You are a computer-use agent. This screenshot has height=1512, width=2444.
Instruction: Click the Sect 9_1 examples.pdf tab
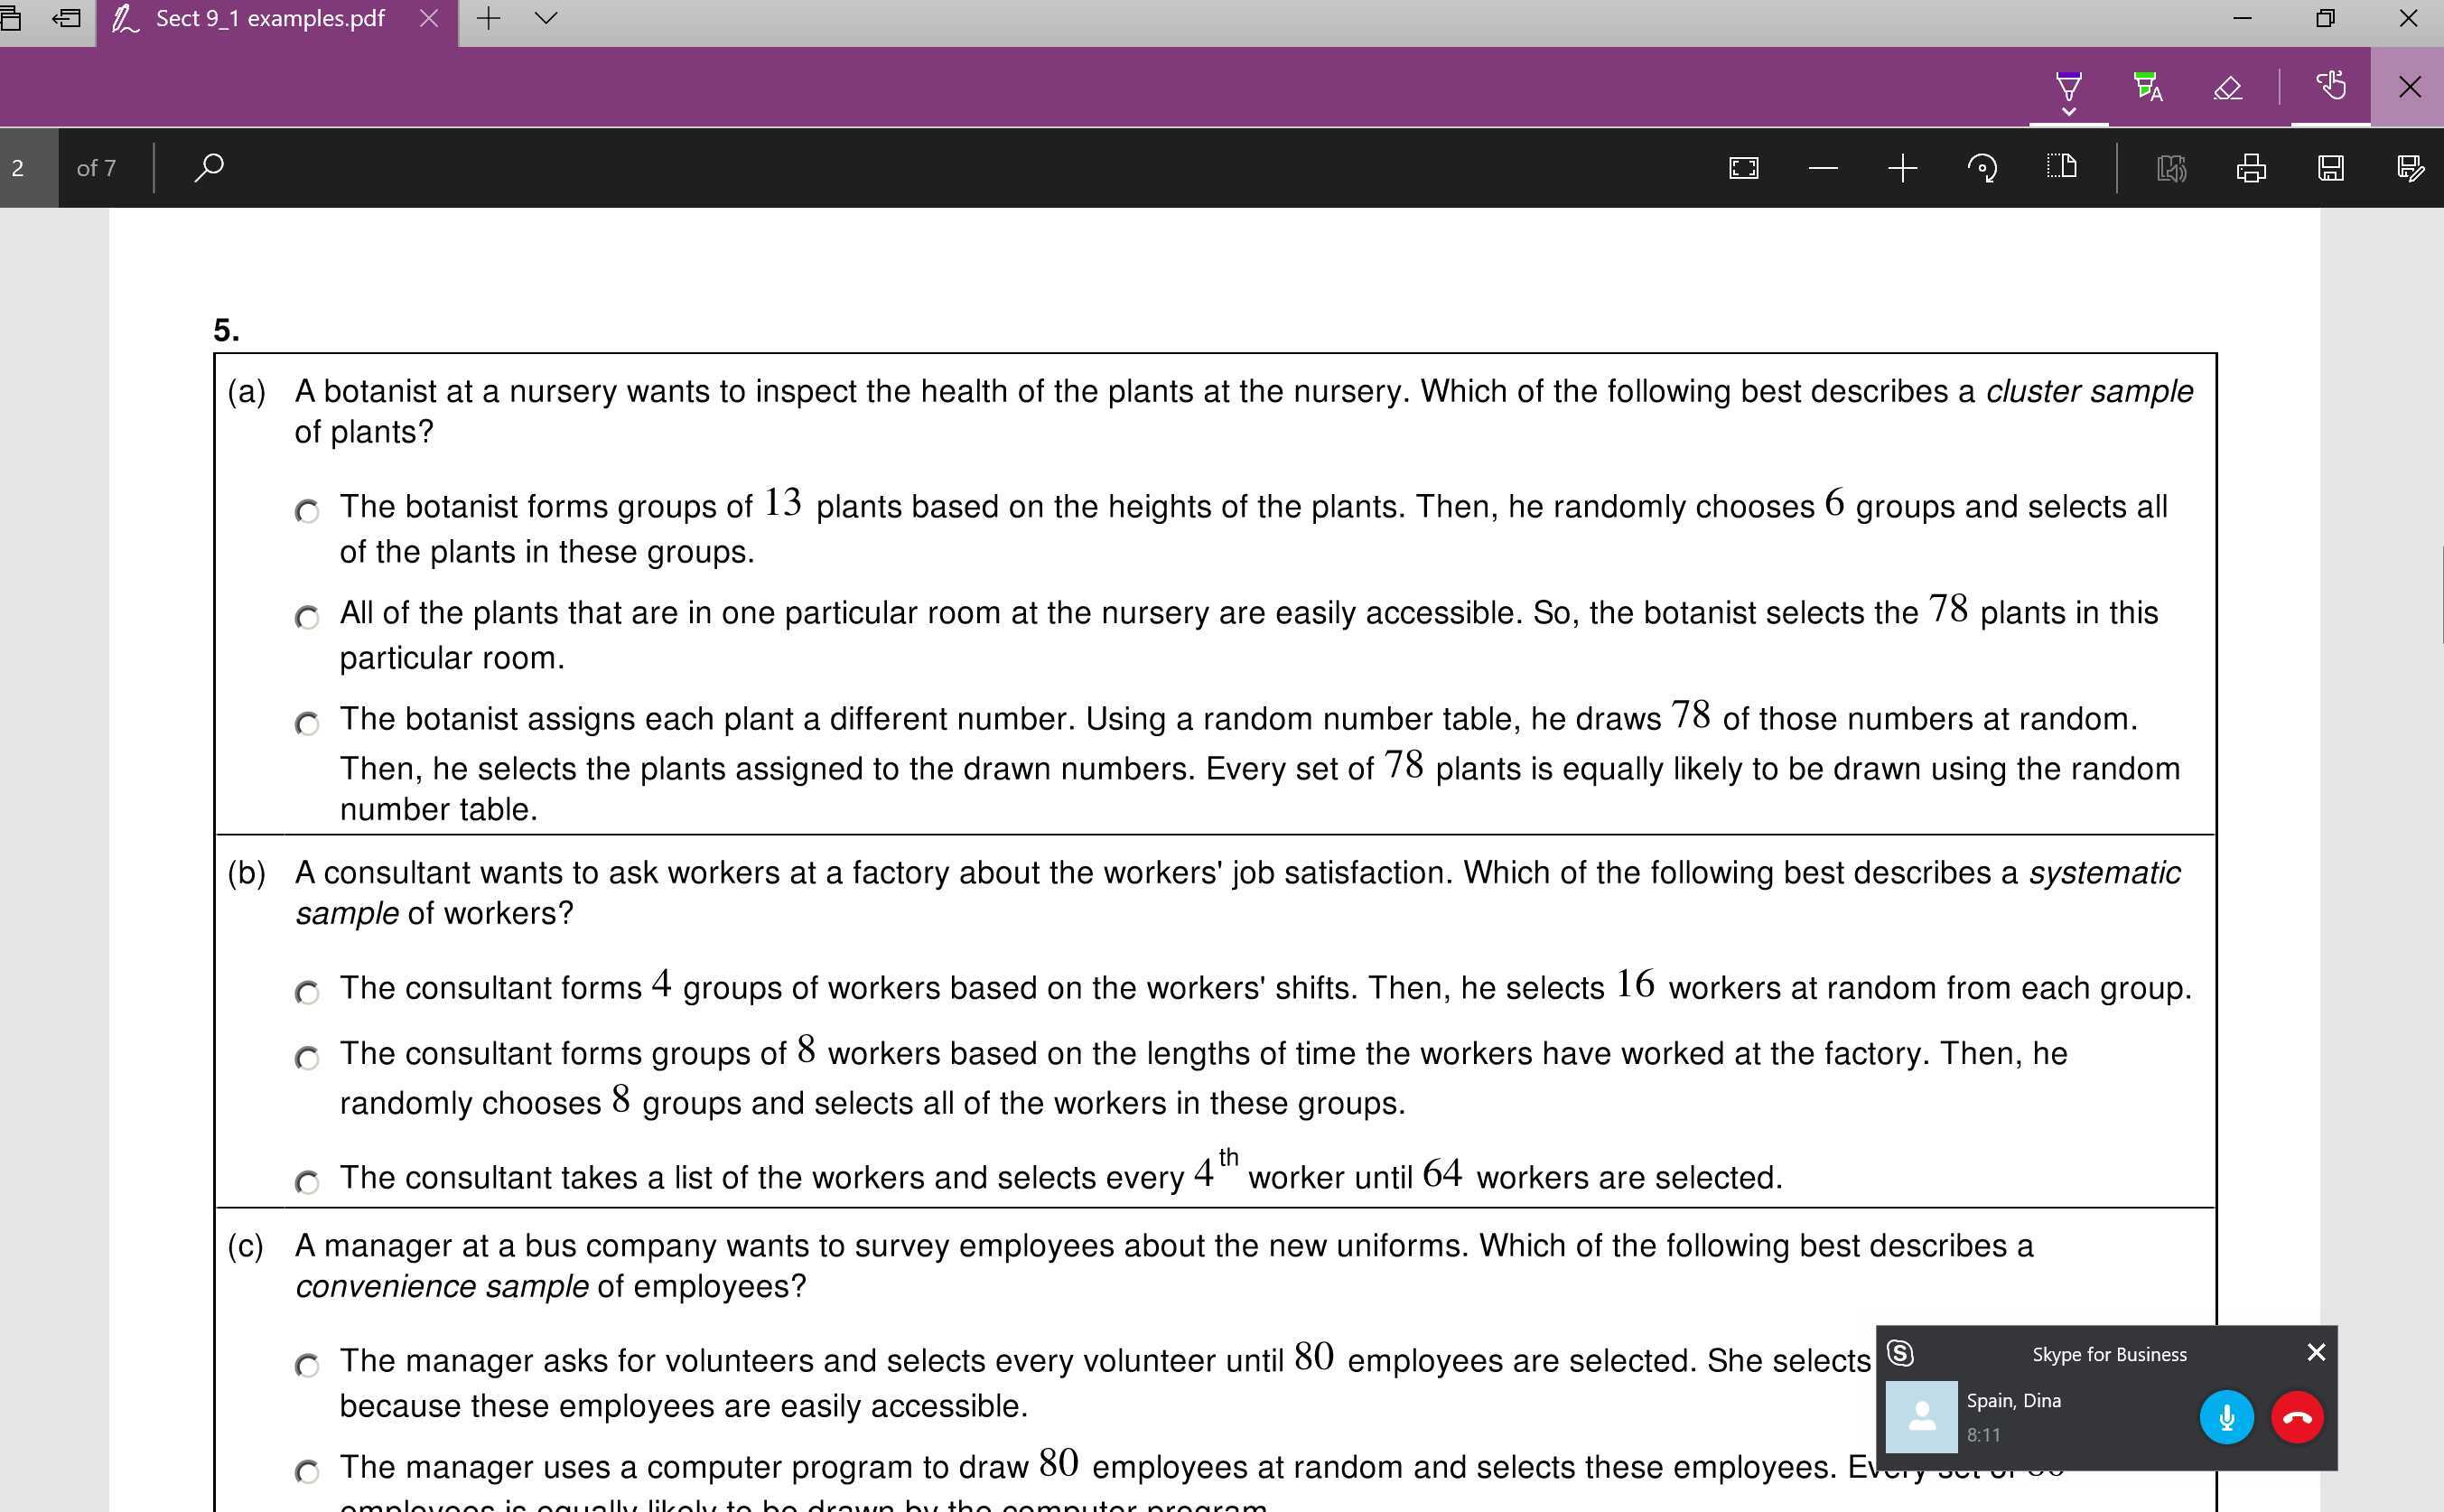coord(268,19)
